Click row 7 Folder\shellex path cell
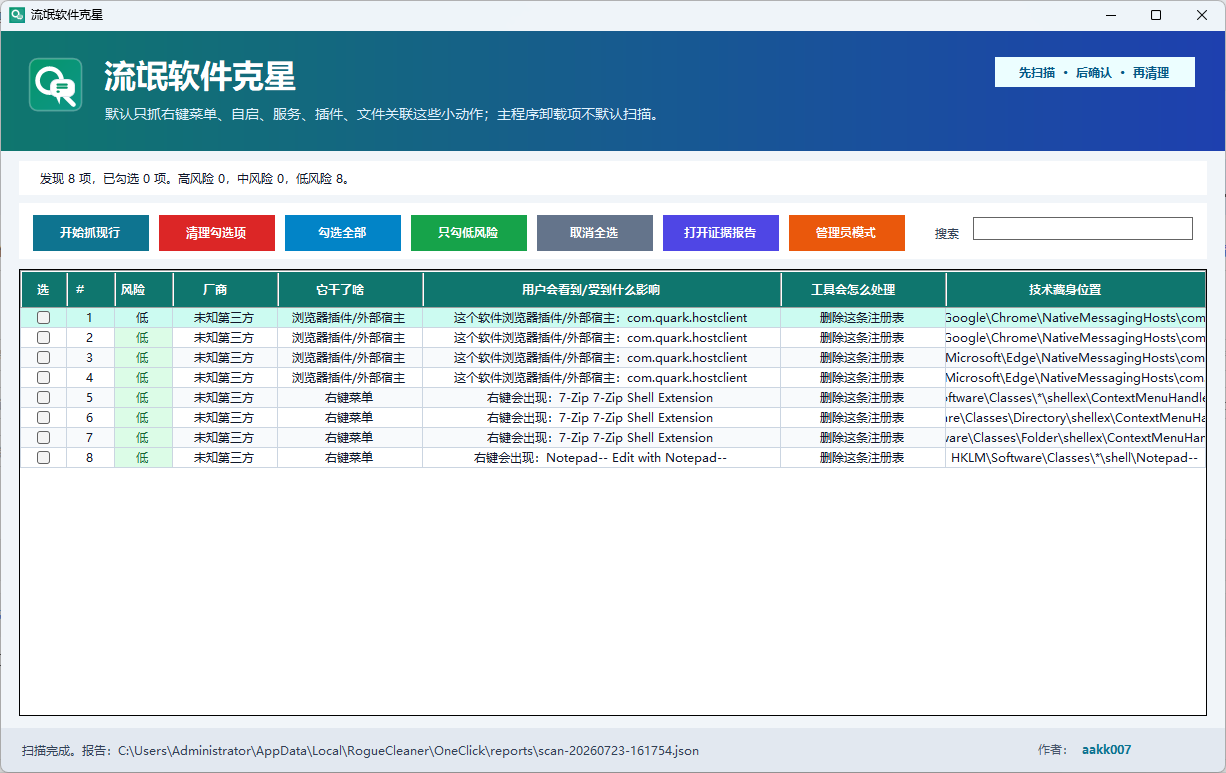 tap(1075, 438)
